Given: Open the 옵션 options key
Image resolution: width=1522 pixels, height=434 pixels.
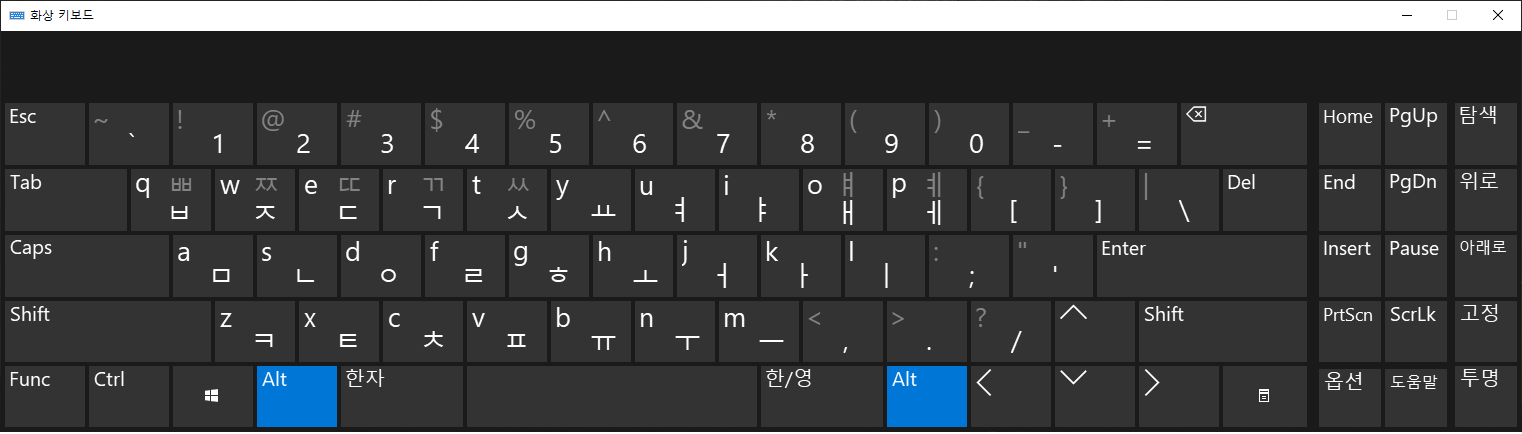Looking at the screenshot, I should pos(1349,397).
